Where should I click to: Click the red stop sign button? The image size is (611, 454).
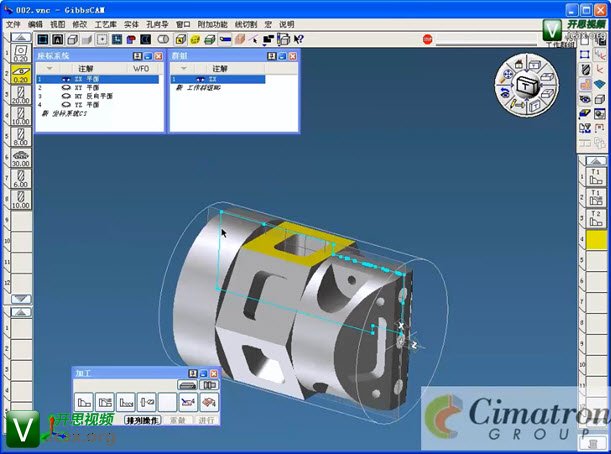click(x=427, y=39)
